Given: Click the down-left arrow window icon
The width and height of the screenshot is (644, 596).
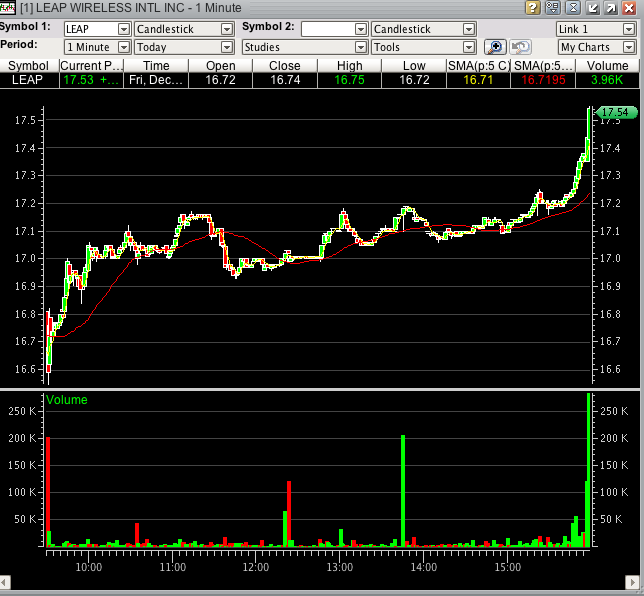Looking at the screenshot, I should click(594, 8).
